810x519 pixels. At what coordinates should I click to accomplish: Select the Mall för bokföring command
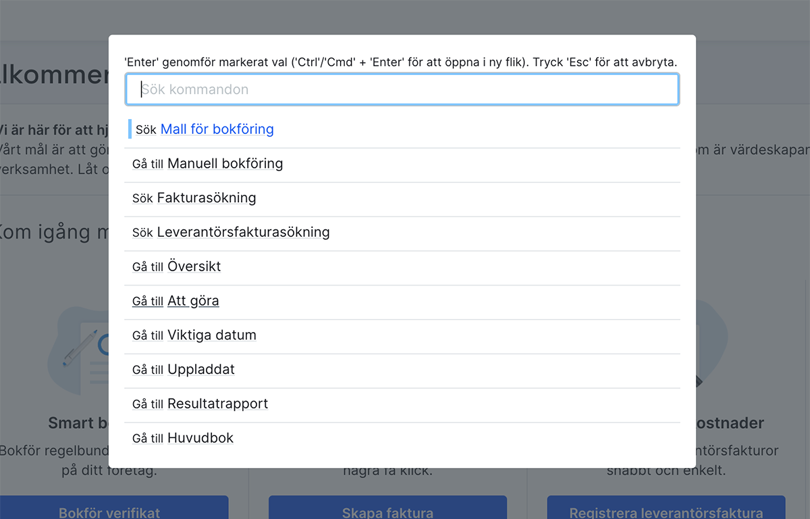(216, 129)
